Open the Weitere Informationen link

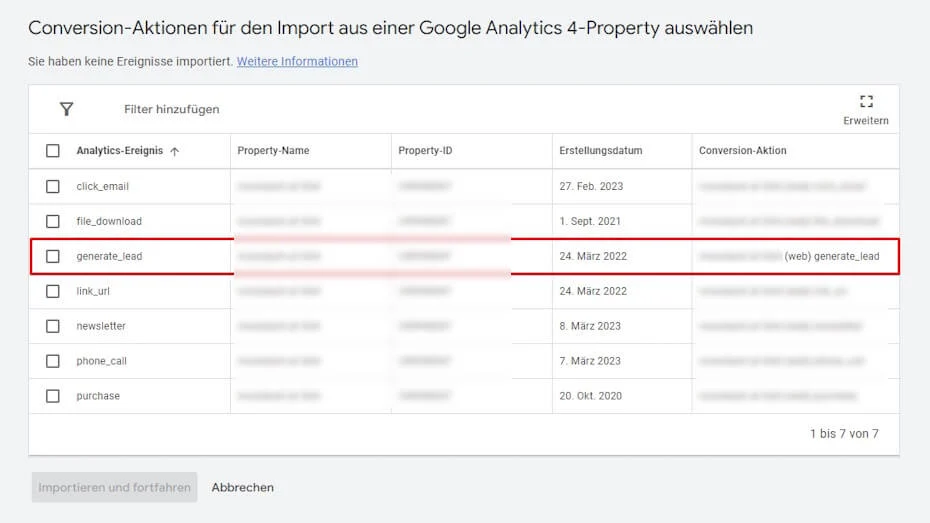click(x=297, y=61)
